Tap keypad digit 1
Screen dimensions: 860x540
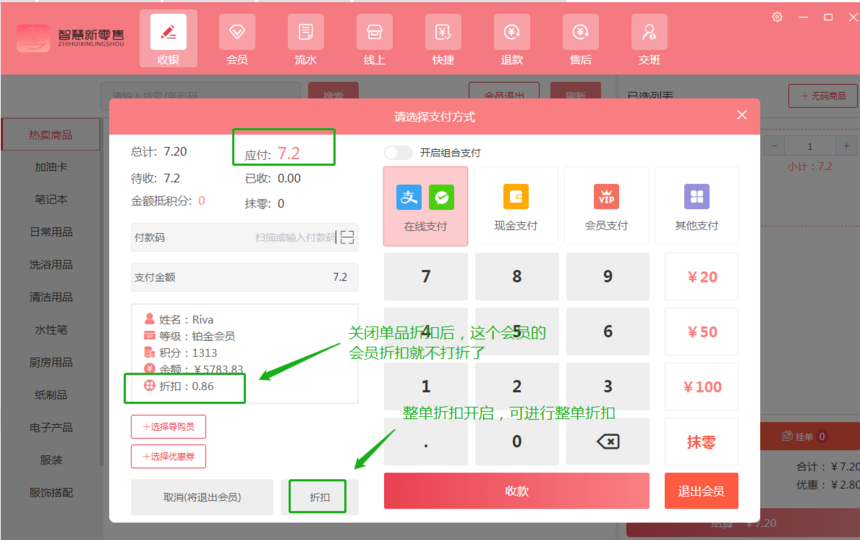(x=426, y=386)
